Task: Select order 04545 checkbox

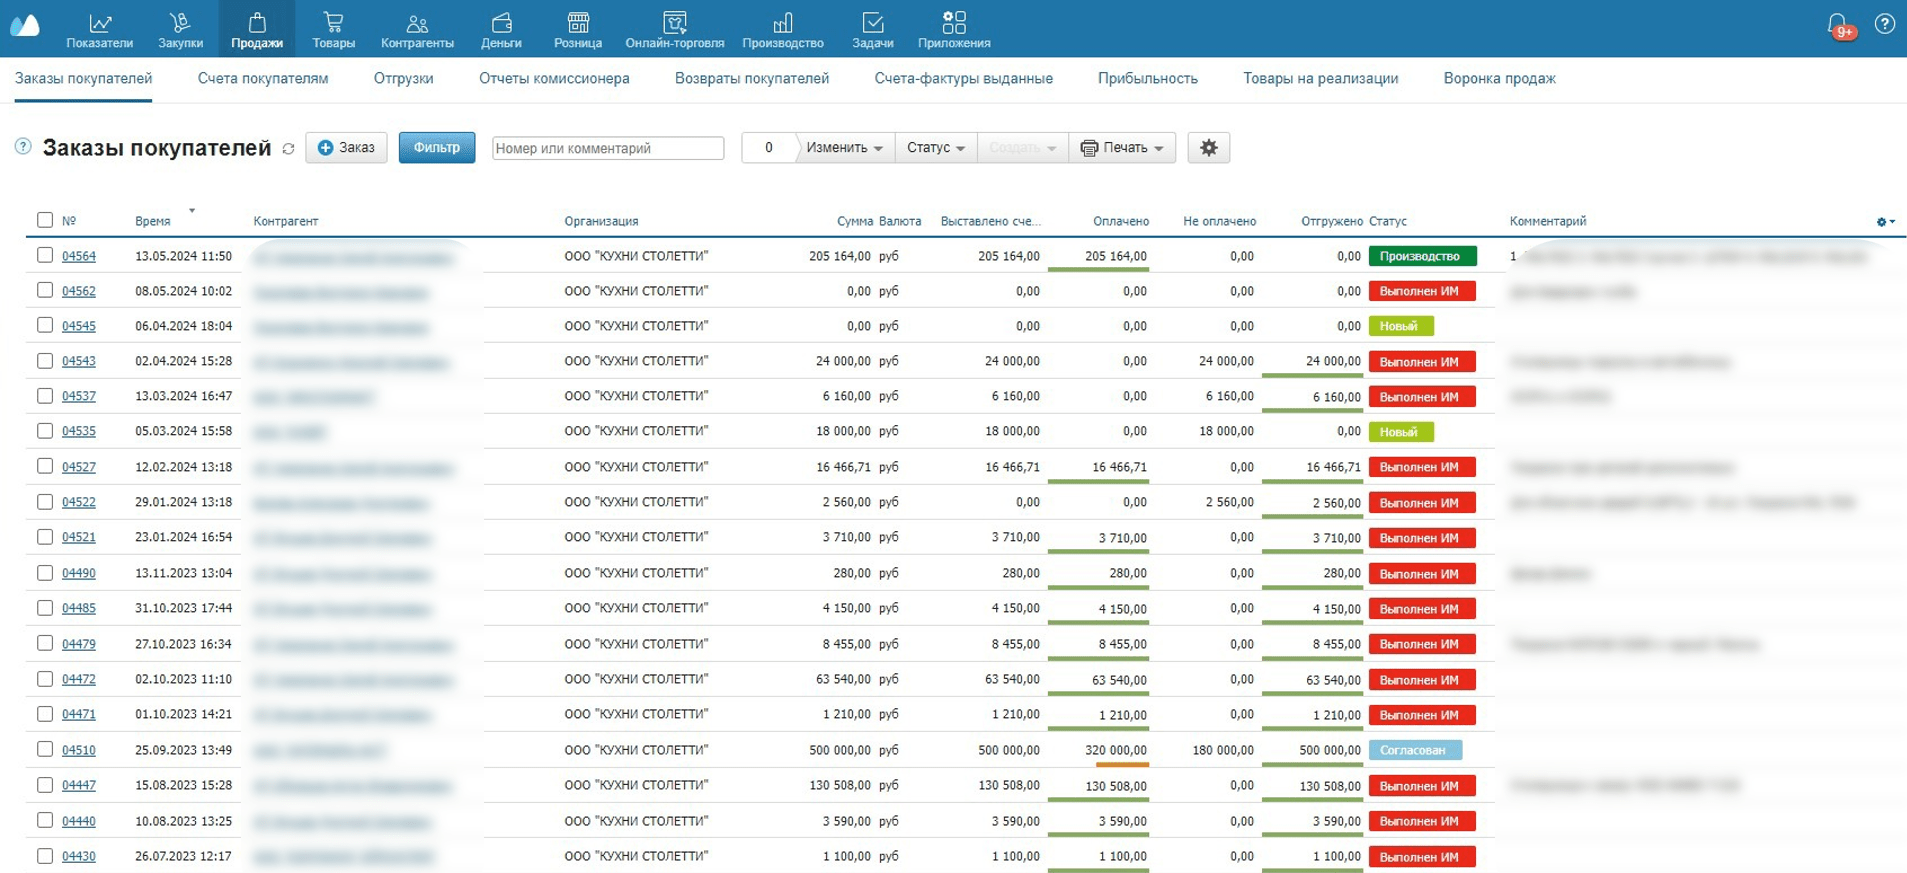Action: click(x=45, y=325)
